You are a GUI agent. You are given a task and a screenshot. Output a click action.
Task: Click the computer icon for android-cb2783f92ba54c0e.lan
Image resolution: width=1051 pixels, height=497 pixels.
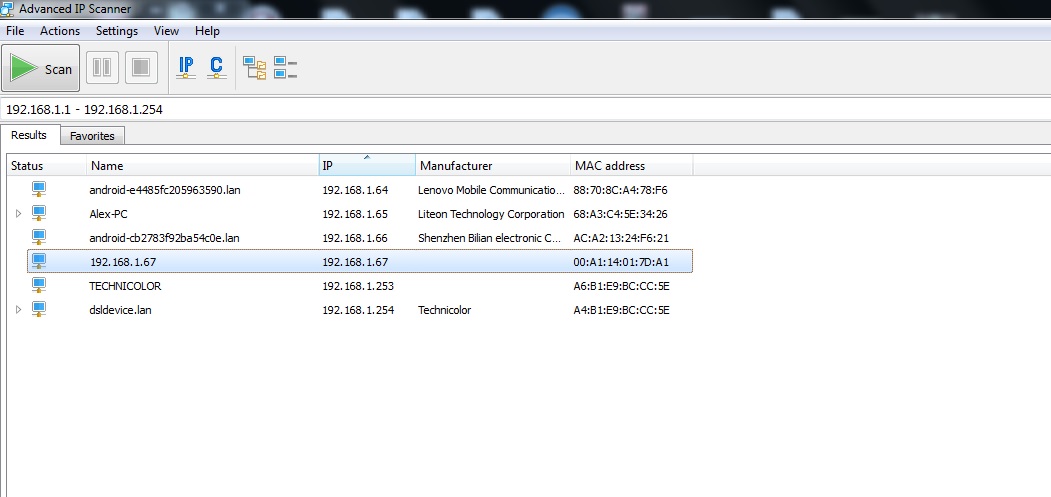coord(39,237)
